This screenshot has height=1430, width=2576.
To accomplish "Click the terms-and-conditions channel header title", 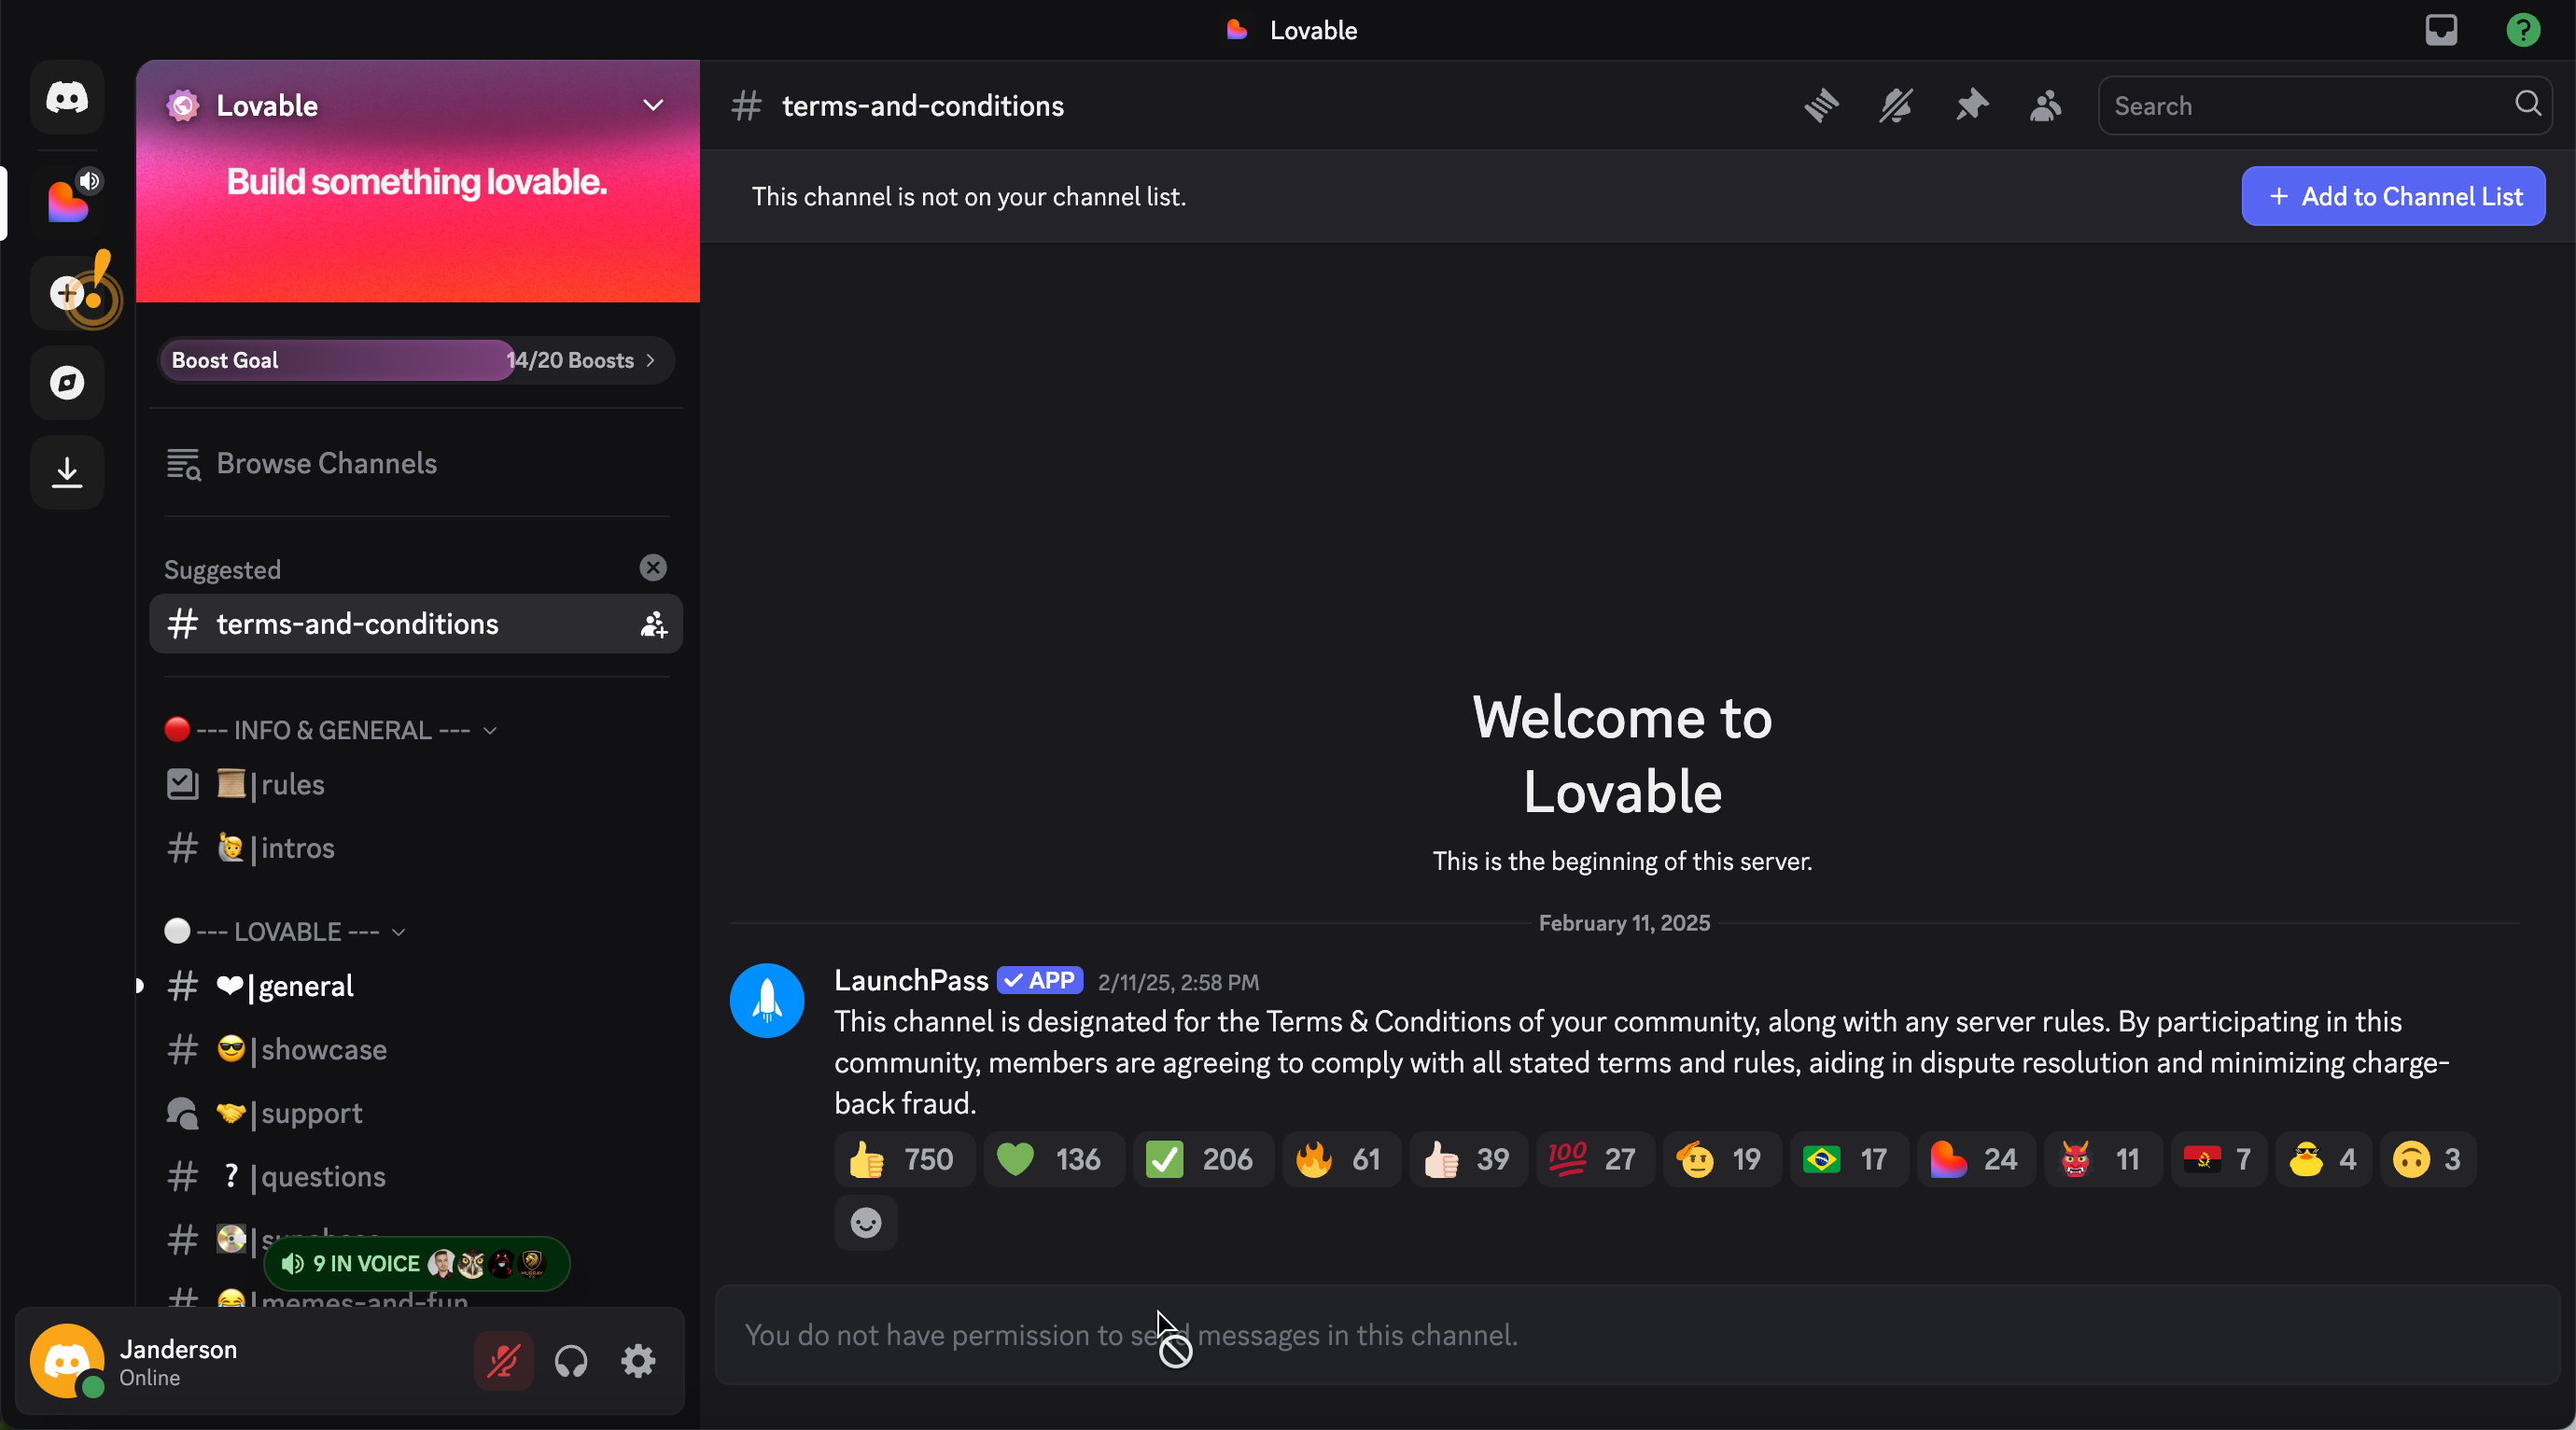I will (x=922, y=105).
